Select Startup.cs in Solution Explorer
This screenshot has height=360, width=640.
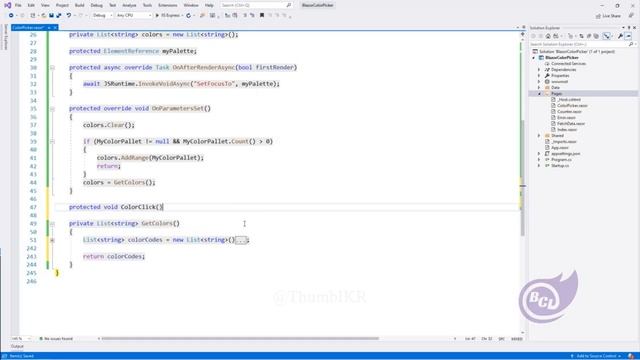coord(560,166)
